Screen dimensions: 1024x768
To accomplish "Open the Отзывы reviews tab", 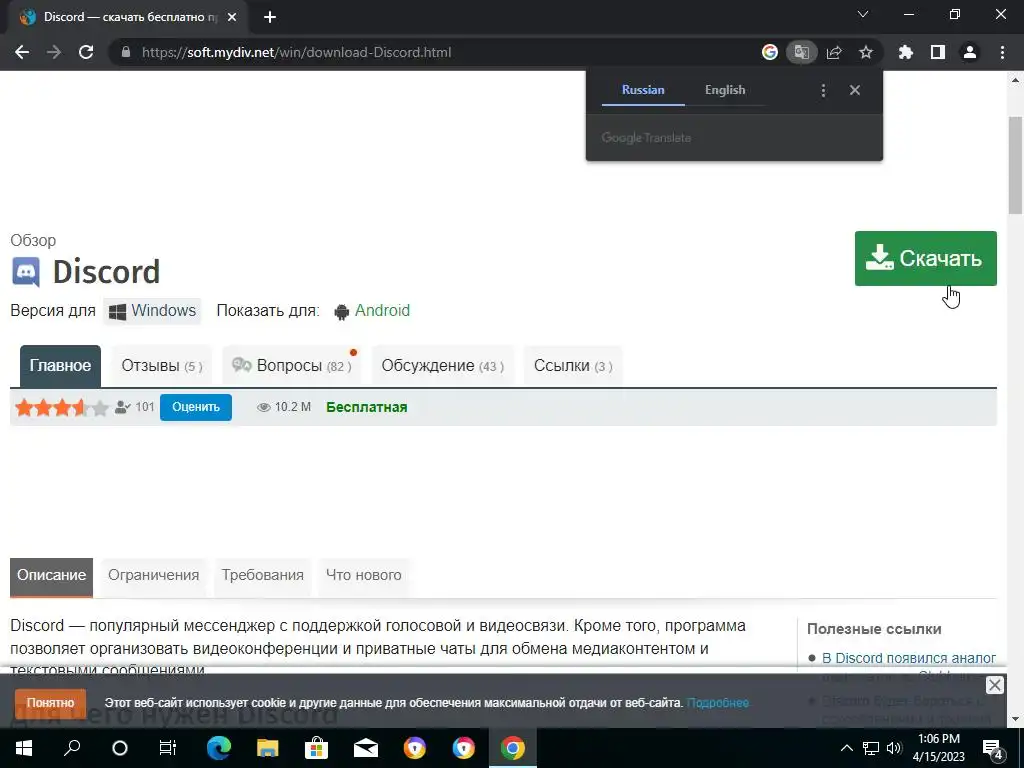I will [162, 366].
